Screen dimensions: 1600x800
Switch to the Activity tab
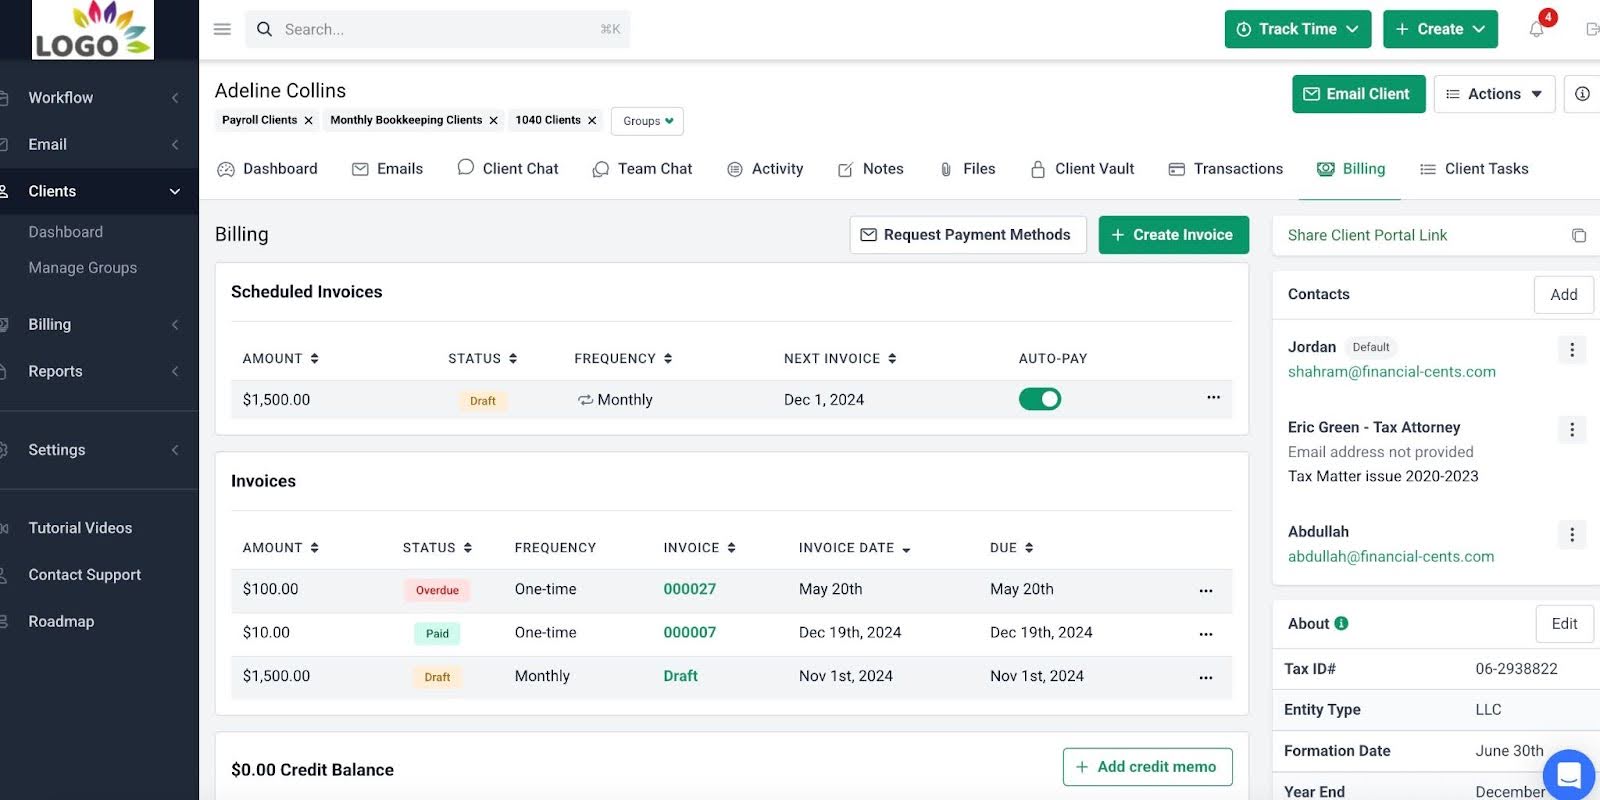[765, 169]
